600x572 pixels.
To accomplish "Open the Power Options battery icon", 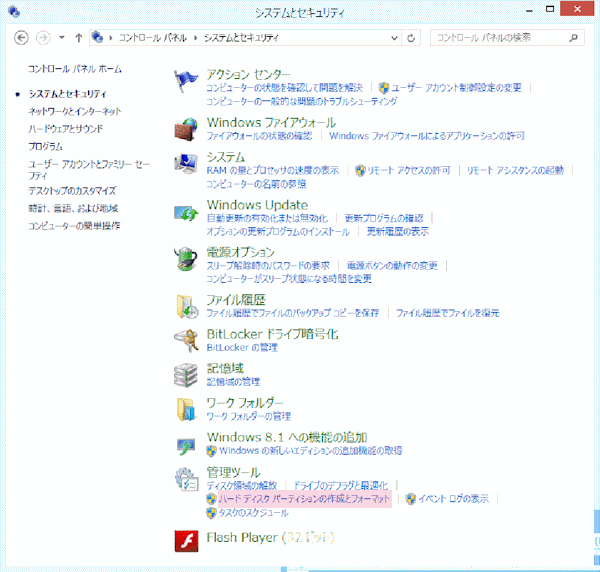I will (x=186, y=258).
